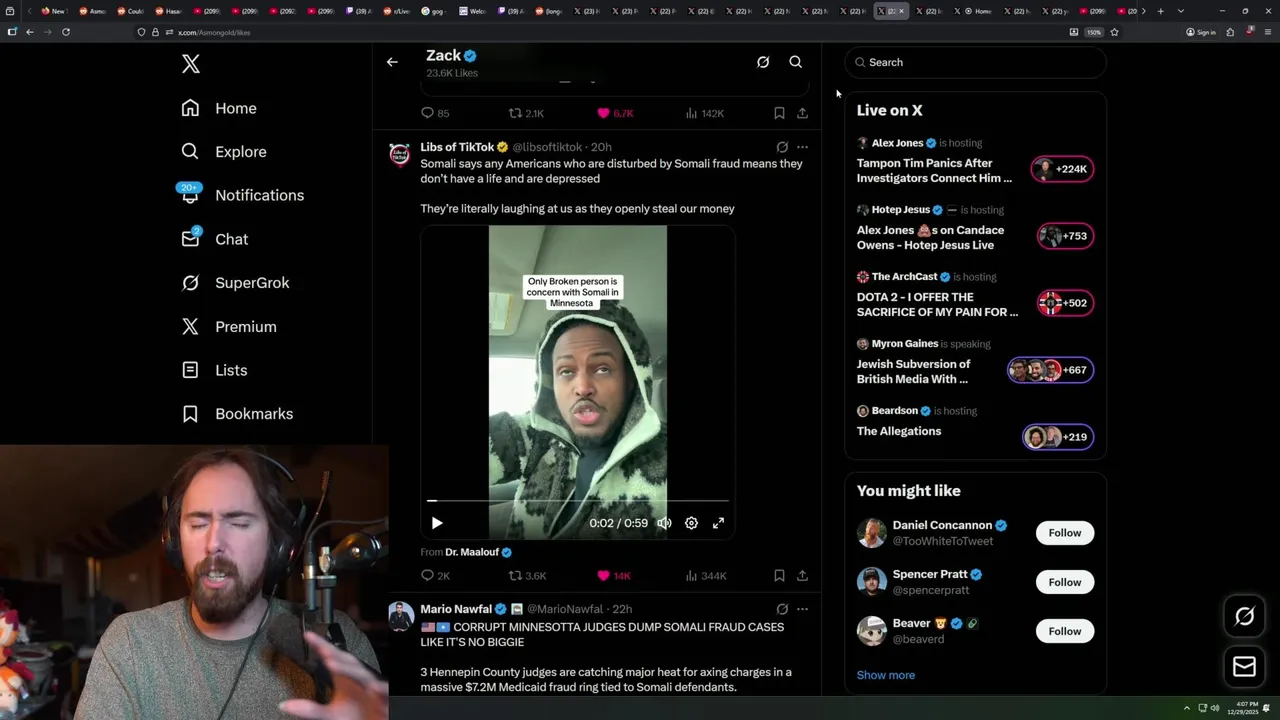The height and width of the screenshot is (720, 1280).
Task: Join Hotep Jesus live with +753
Action: (x=1065, y=236)
